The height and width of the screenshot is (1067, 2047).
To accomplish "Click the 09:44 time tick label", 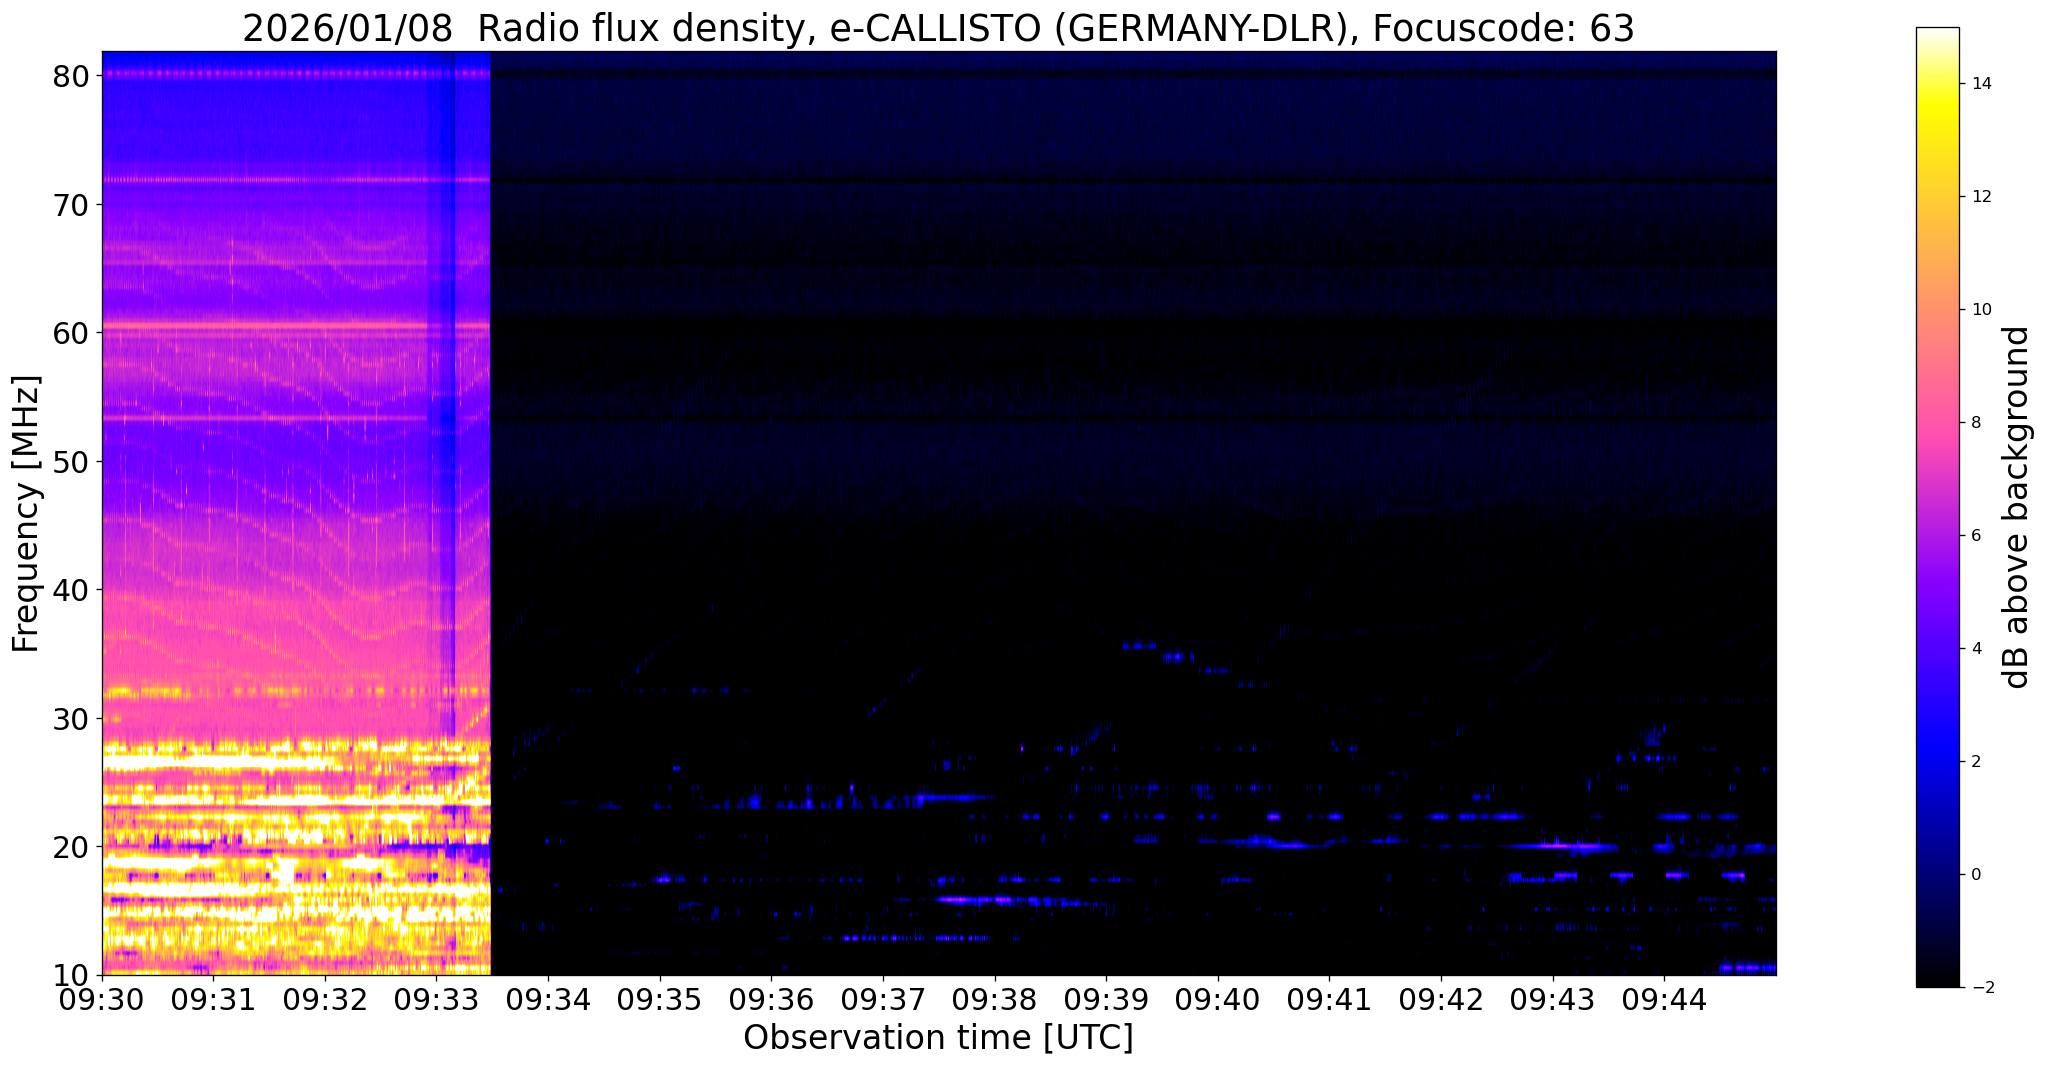I will coord(1664,999).
